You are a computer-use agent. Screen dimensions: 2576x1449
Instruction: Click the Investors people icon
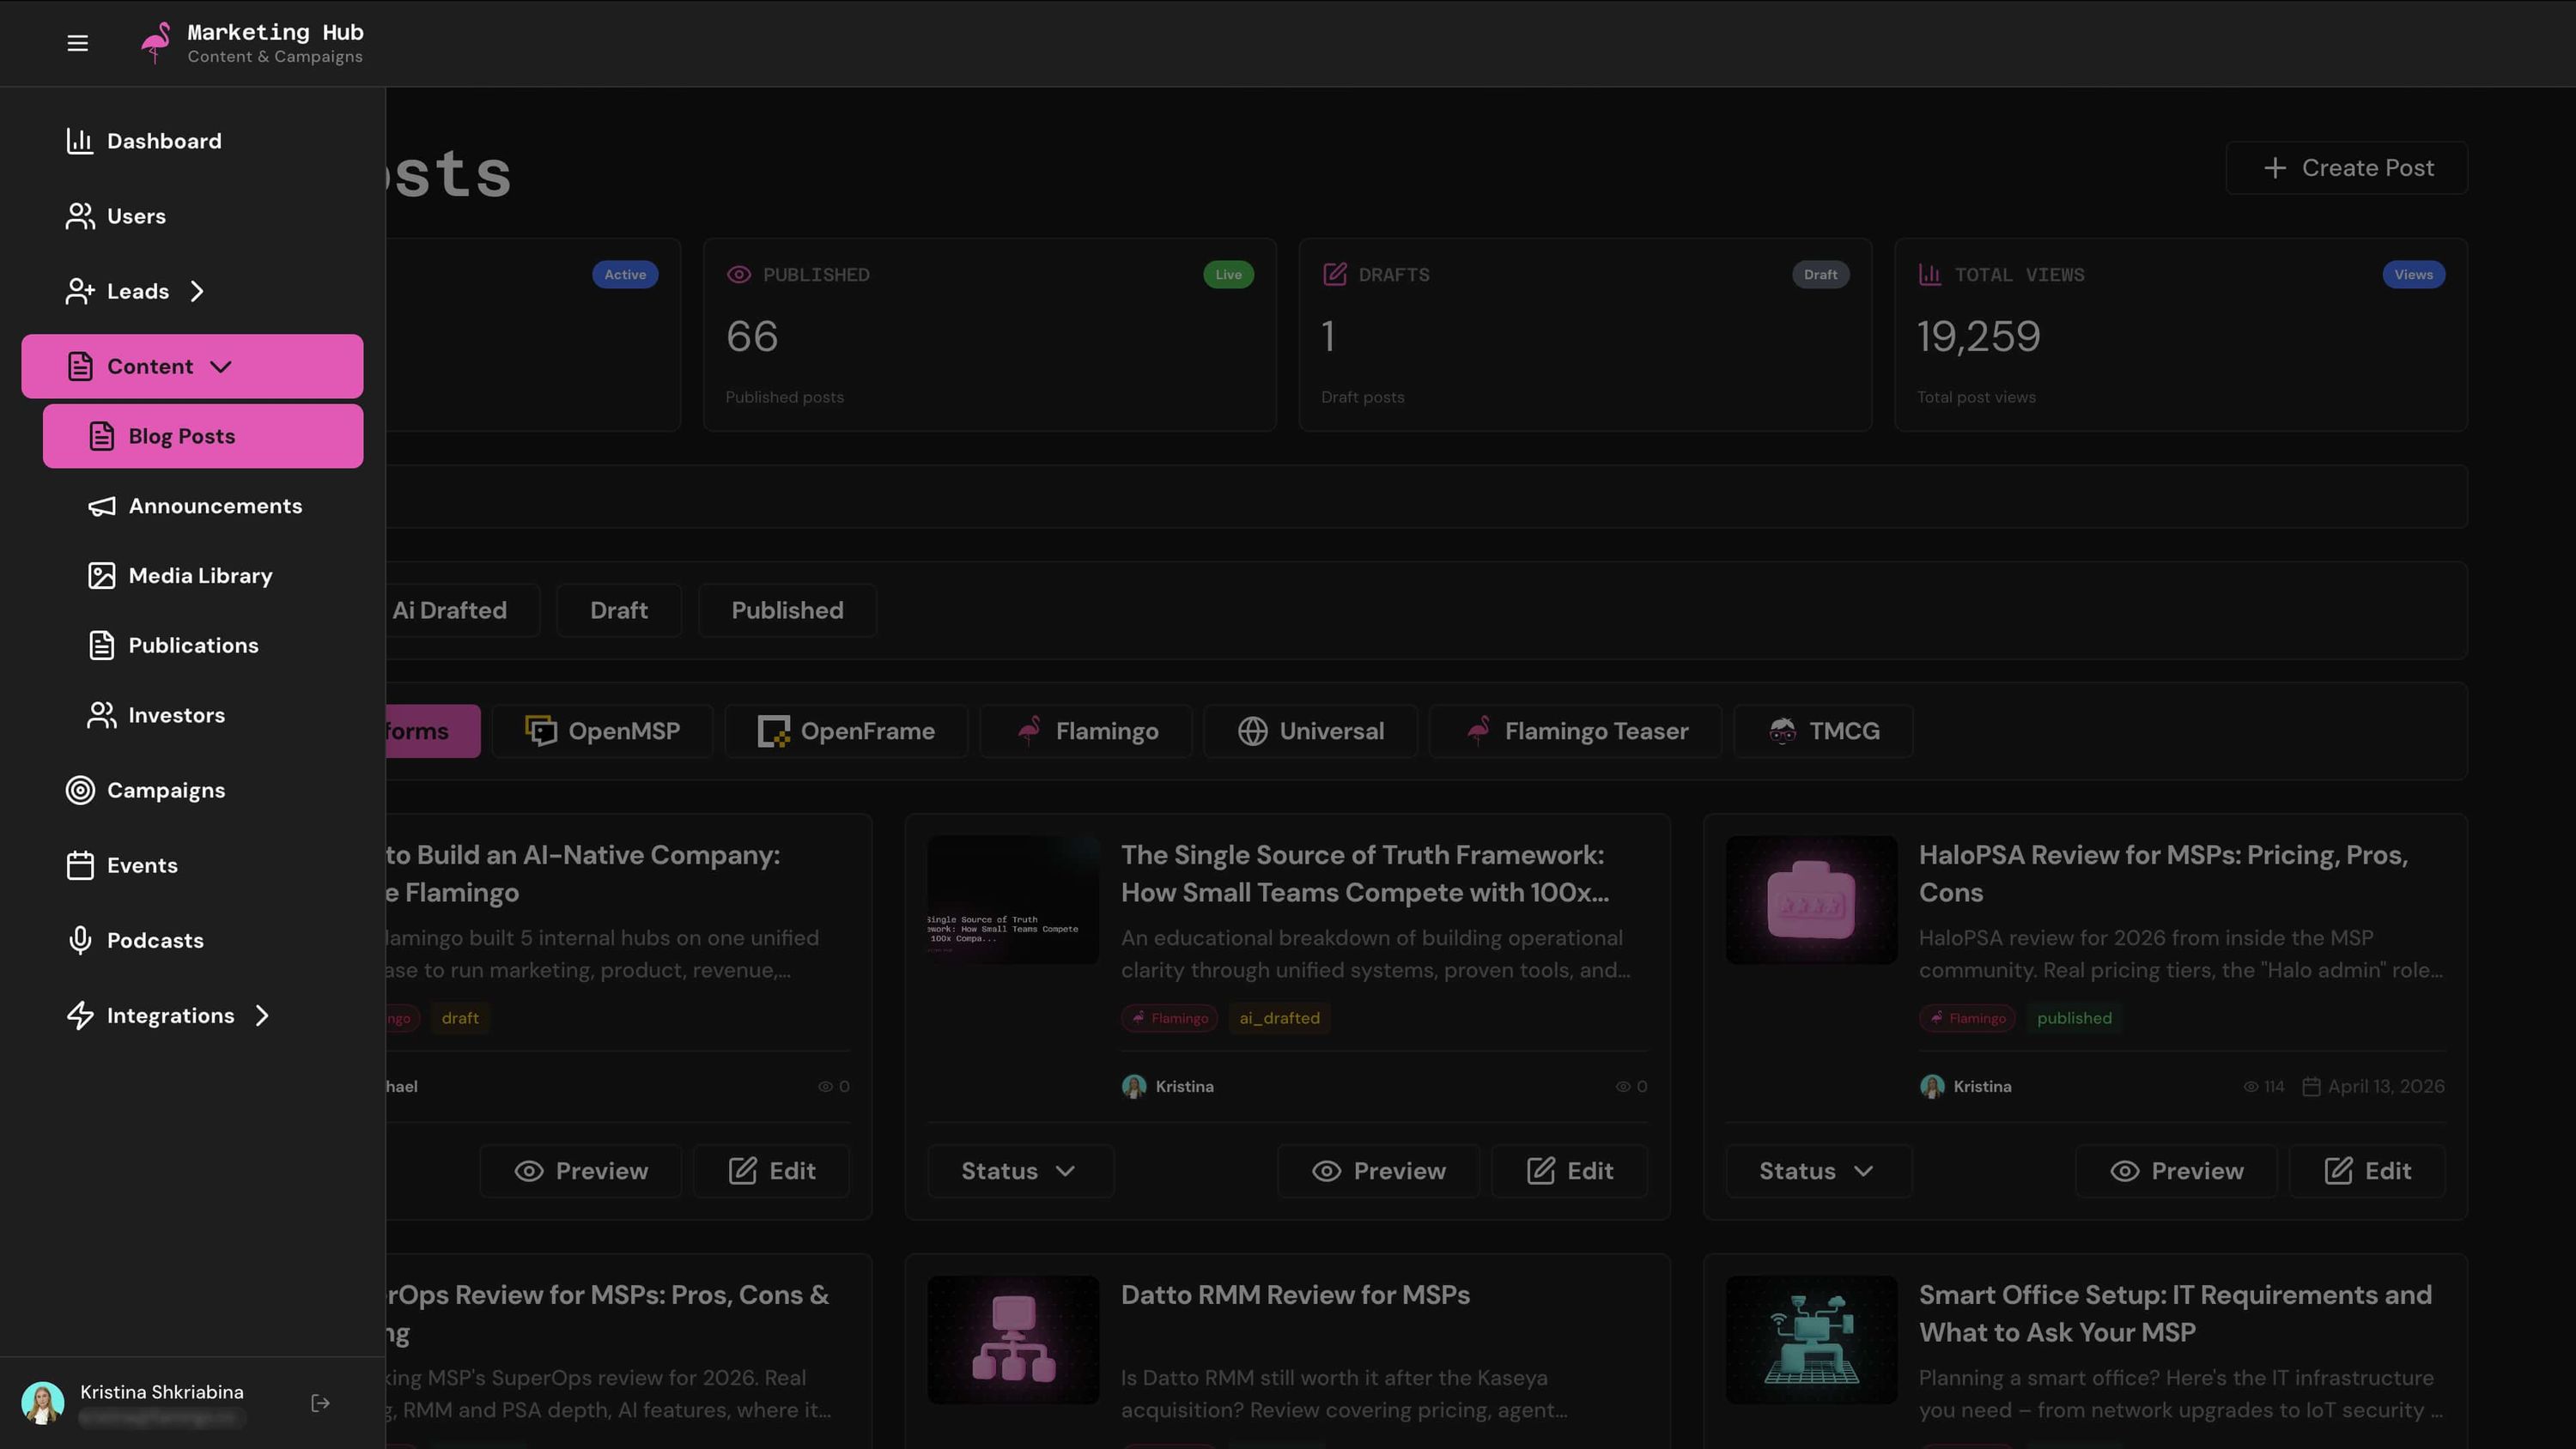(x=102, y=715)
